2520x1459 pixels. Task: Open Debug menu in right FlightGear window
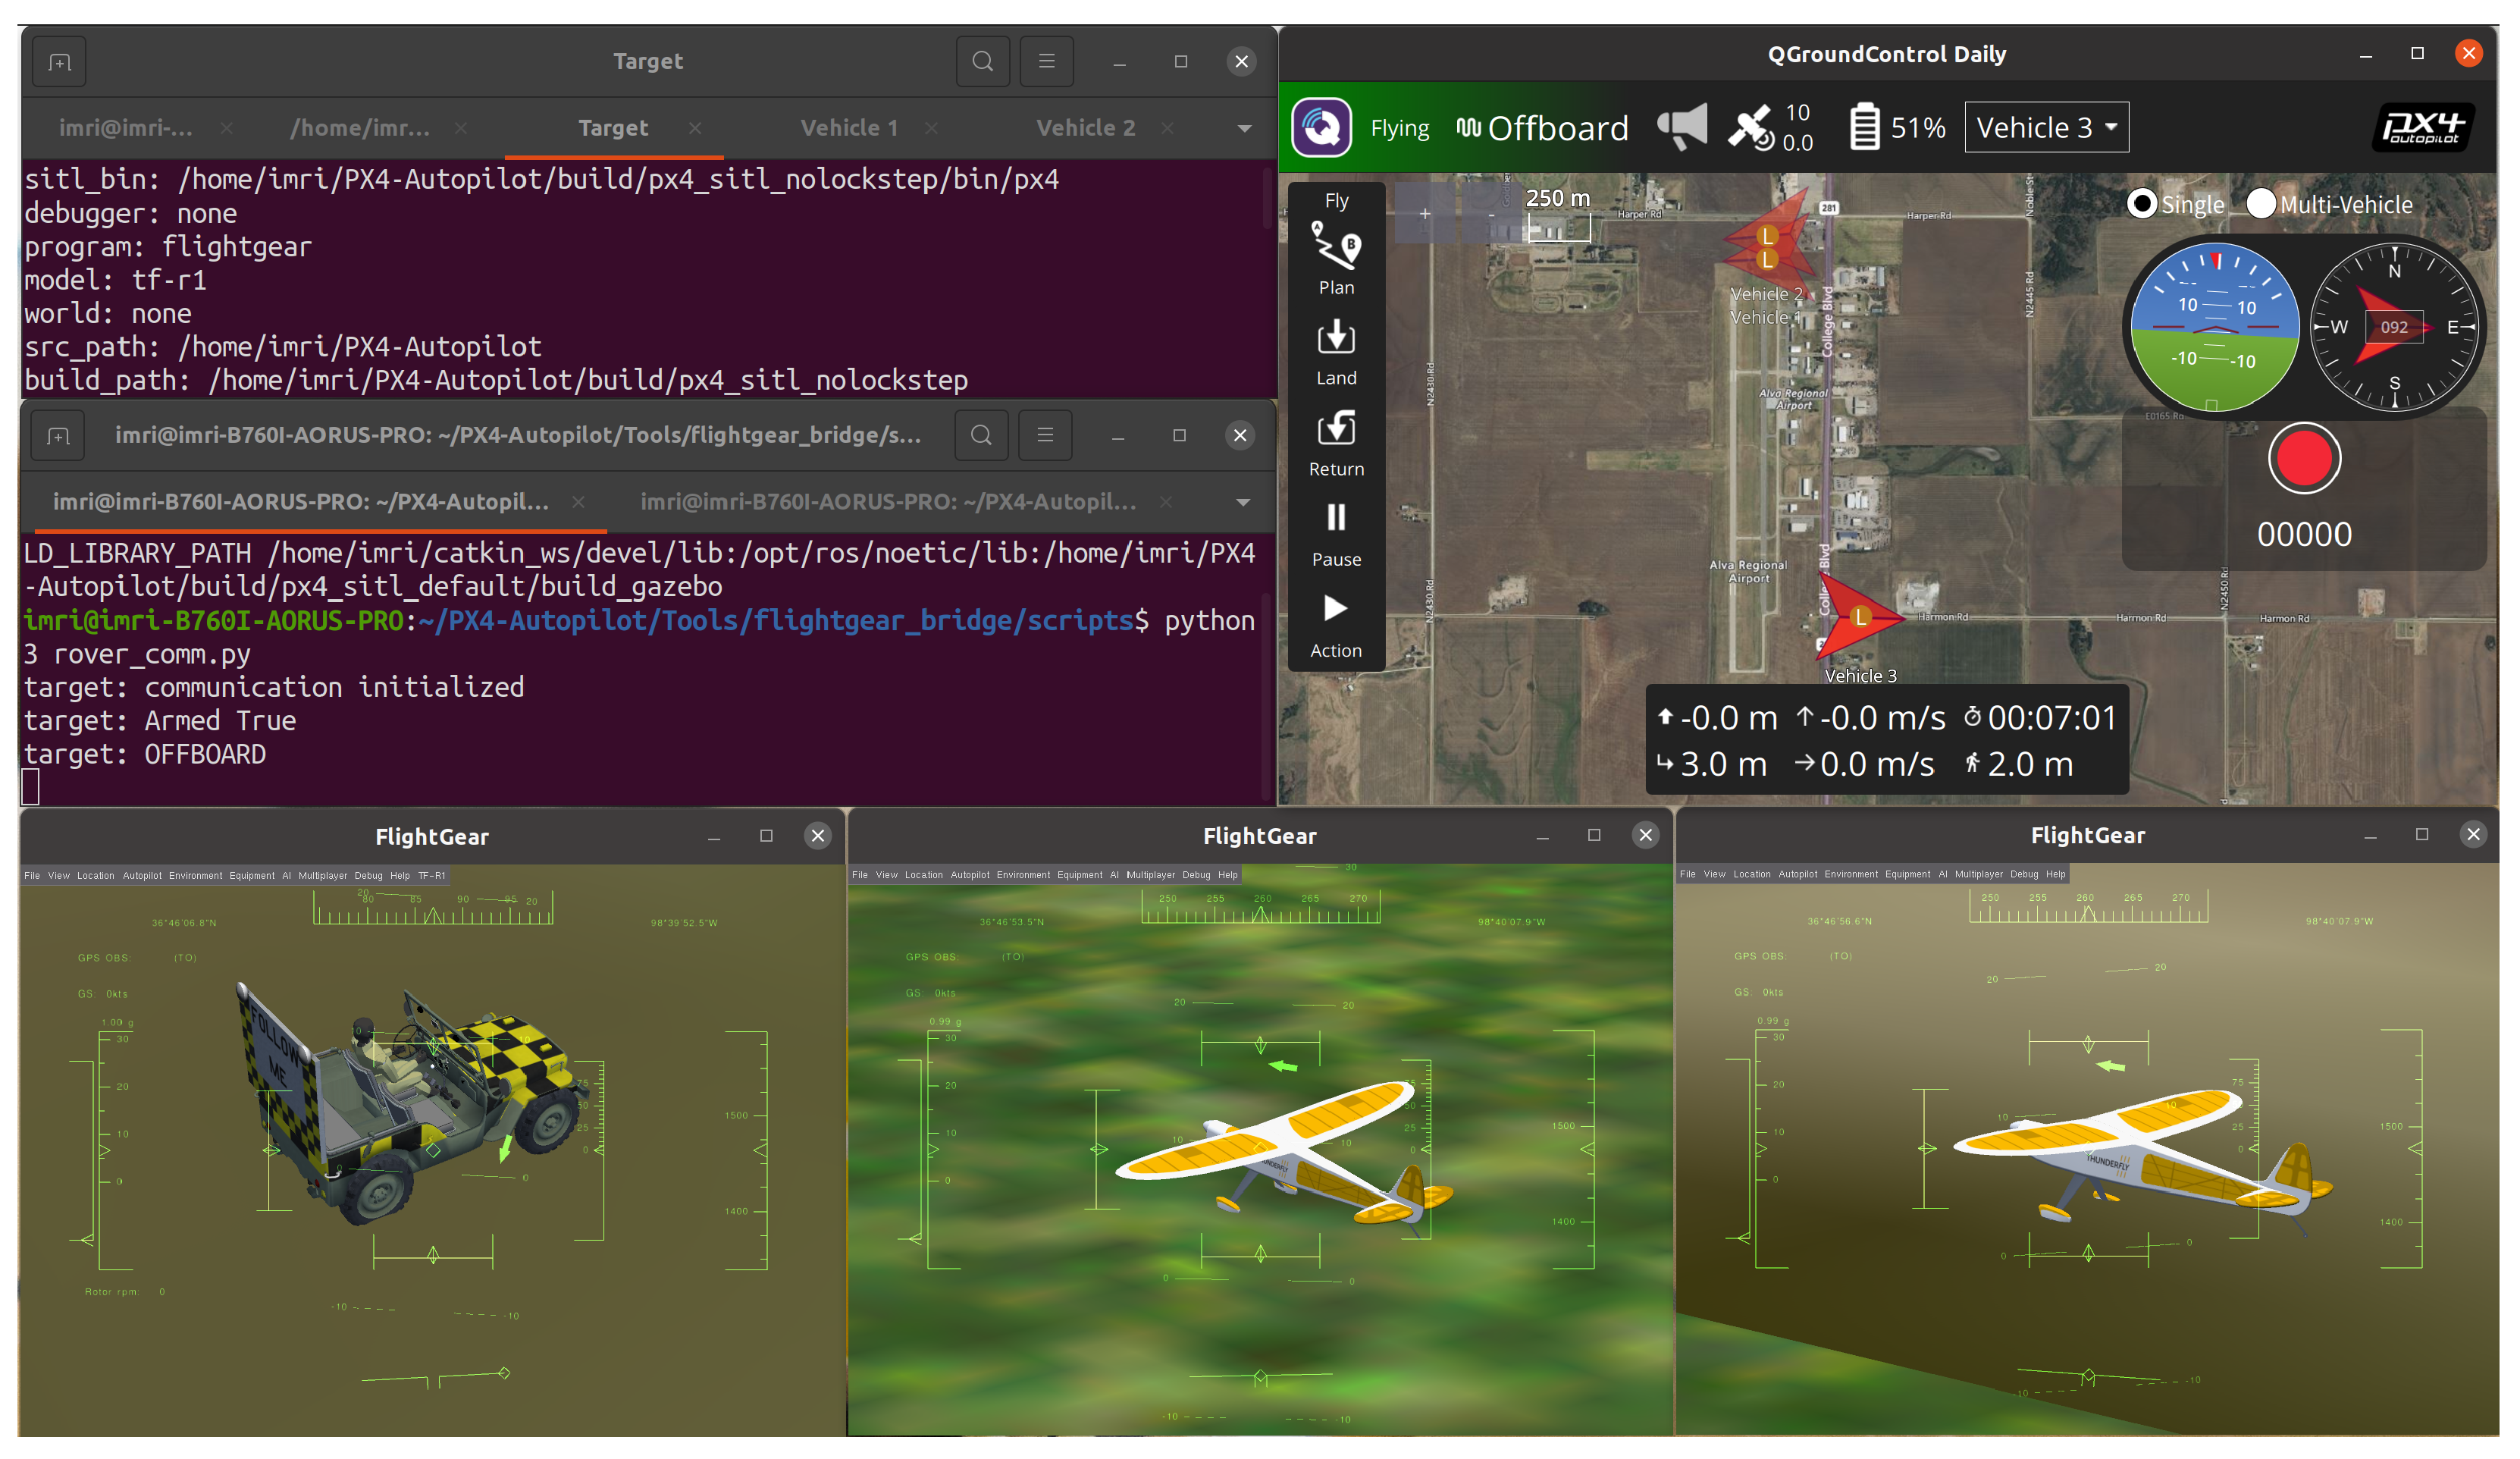click(2023, 874)
